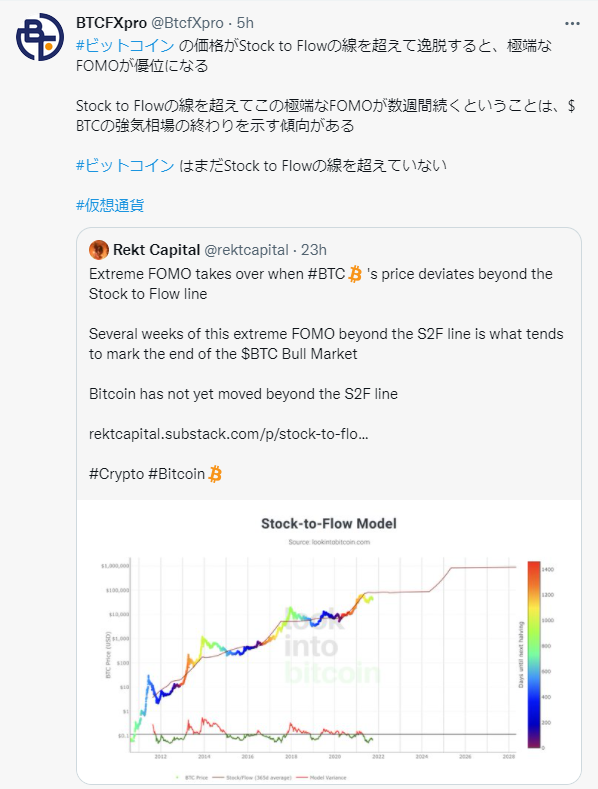Click the @rektcapital handle
This screenshot has width=598, height=789.
(x=247, y=250)
